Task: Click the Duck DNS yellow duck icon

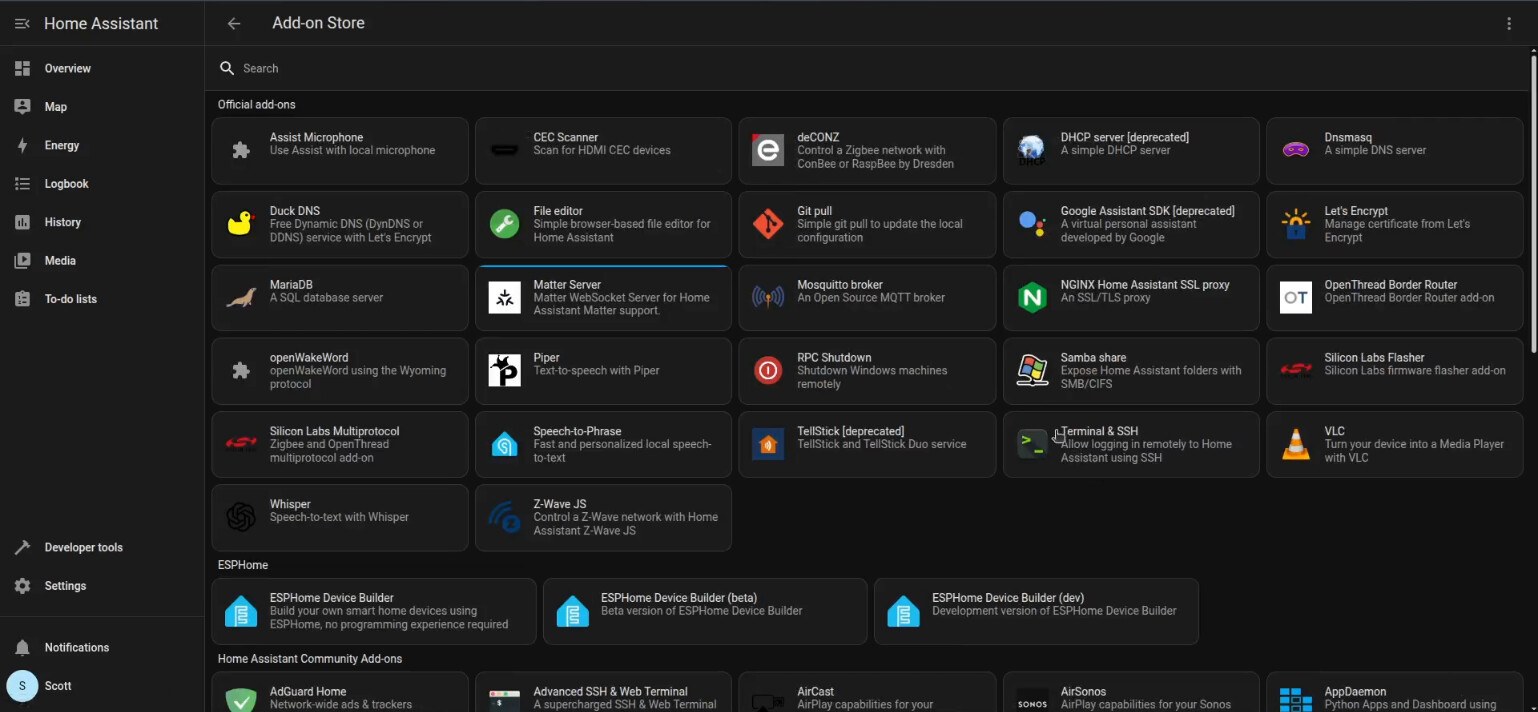Action: 240,224
